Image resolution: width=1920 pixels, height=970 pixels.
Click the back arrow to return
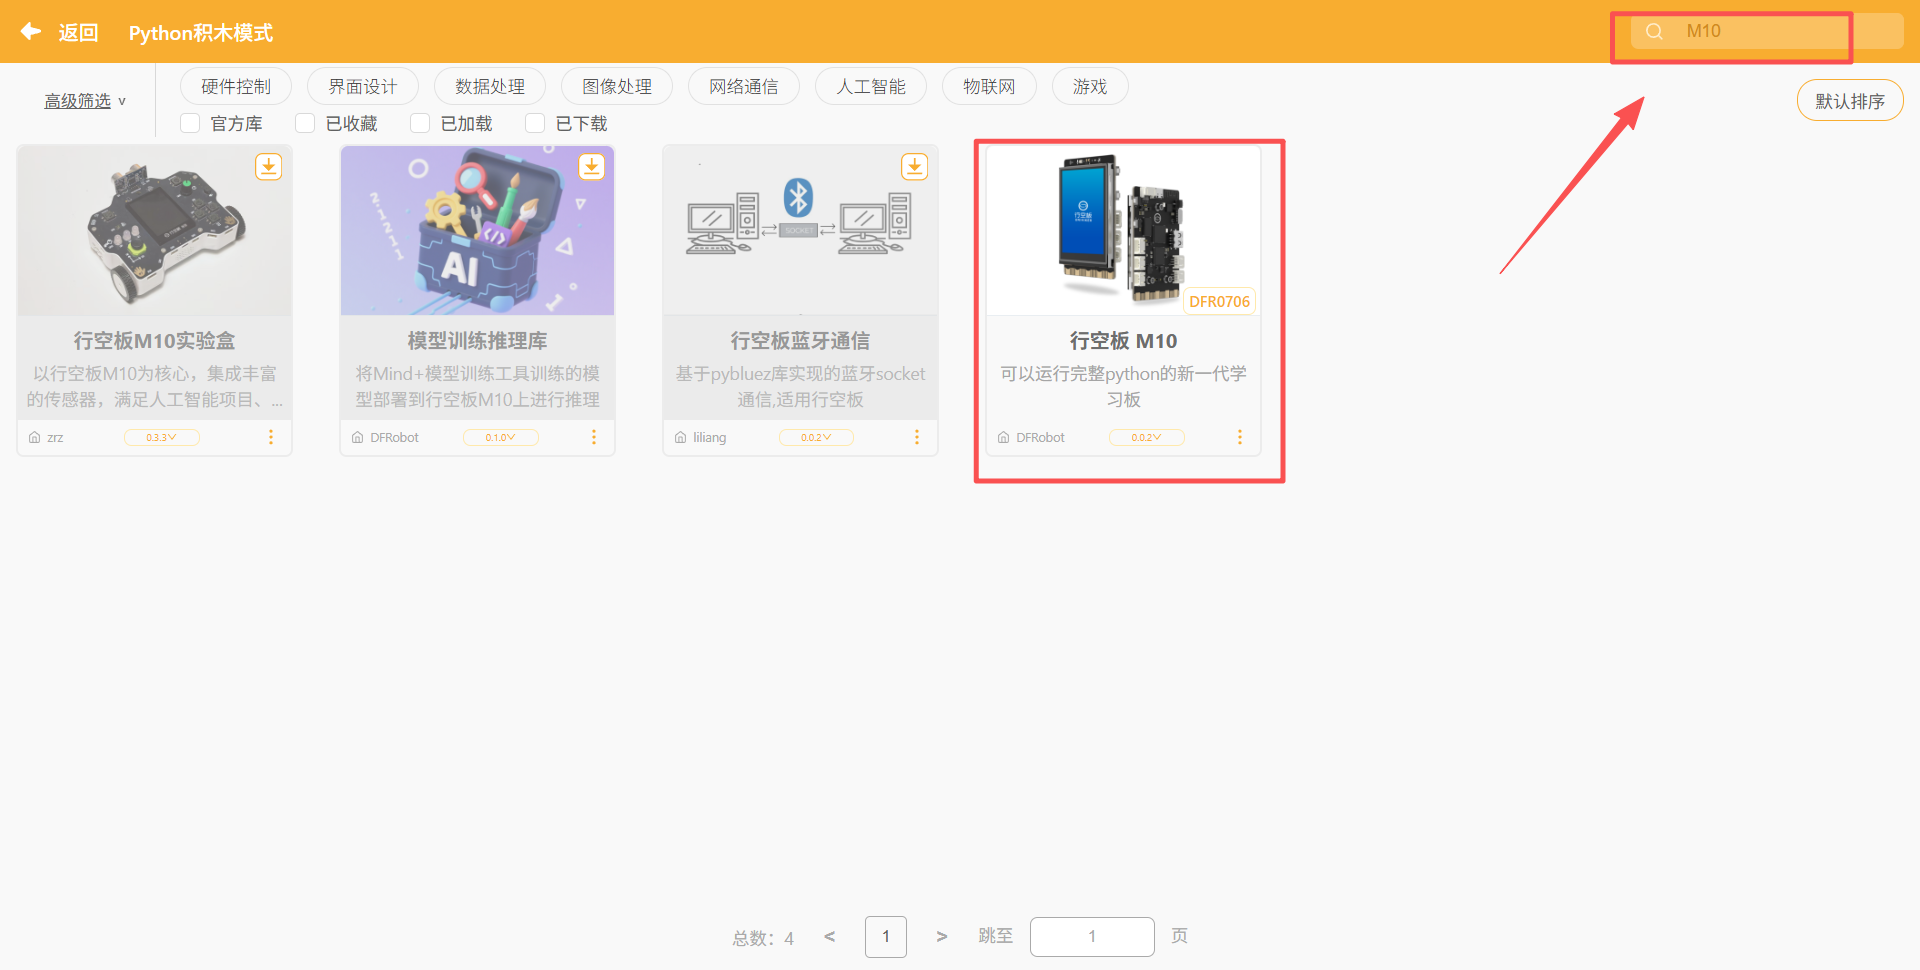tap(30, 31)
